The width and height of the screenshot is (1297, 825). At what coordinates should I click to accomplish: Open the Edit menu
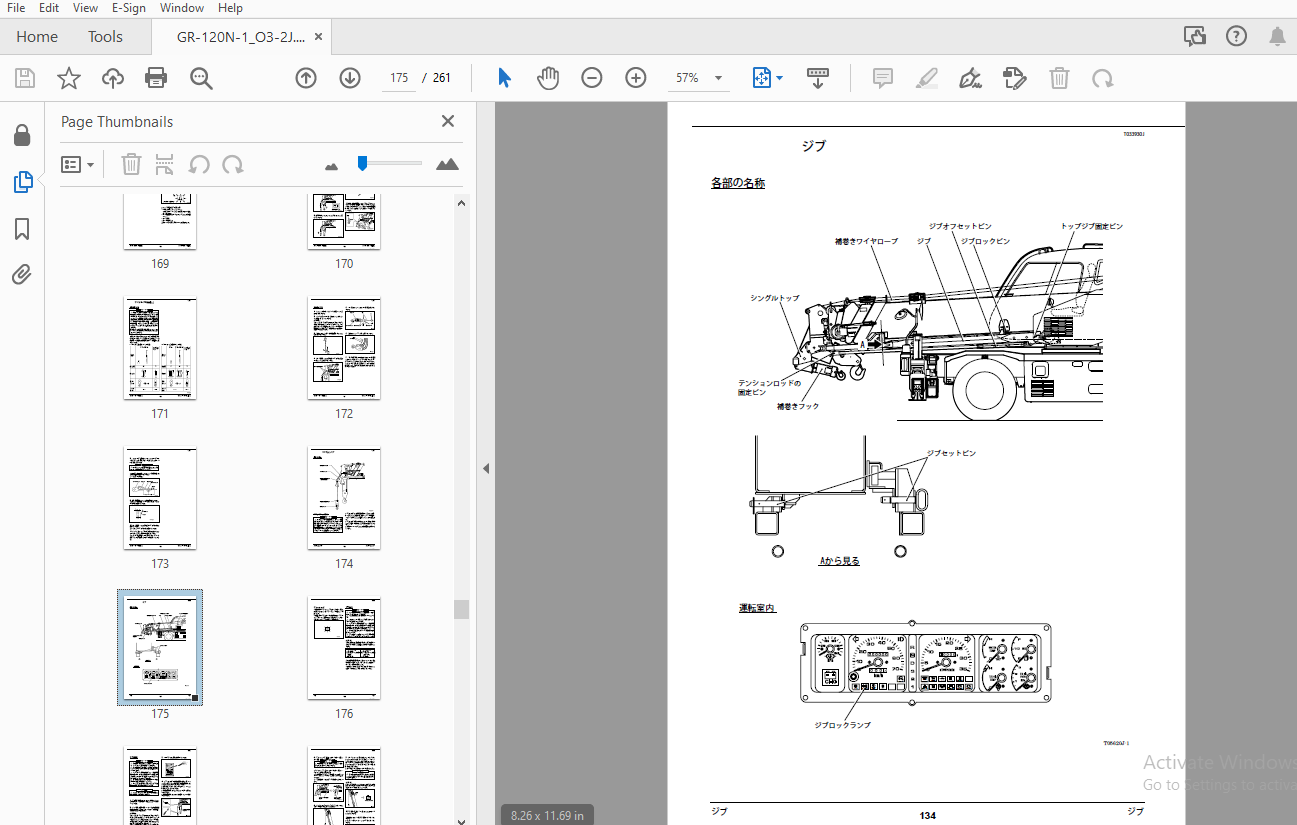49,8
